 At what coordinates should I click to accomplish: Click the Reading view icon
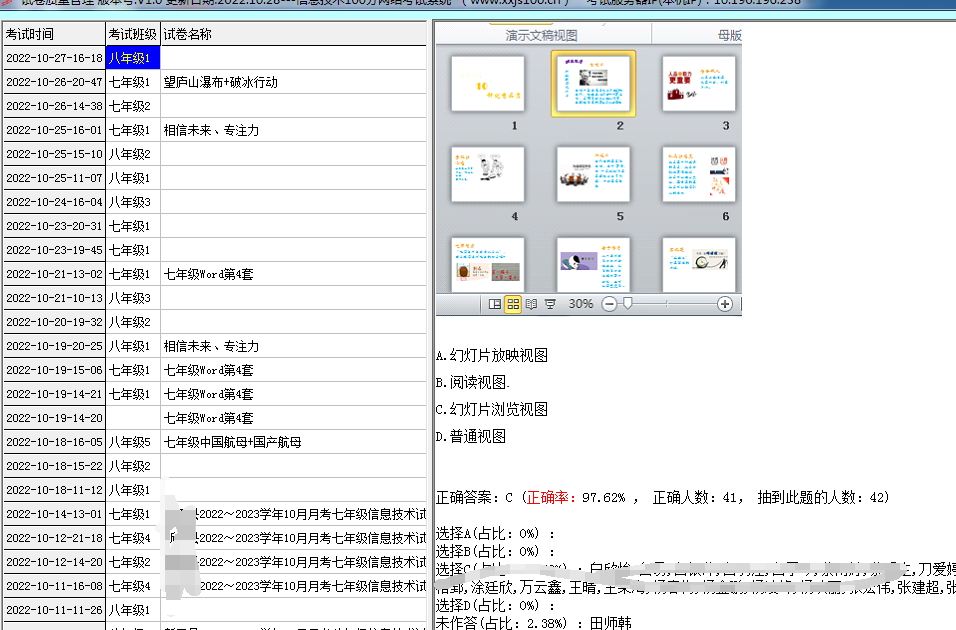tap(532, 304)
